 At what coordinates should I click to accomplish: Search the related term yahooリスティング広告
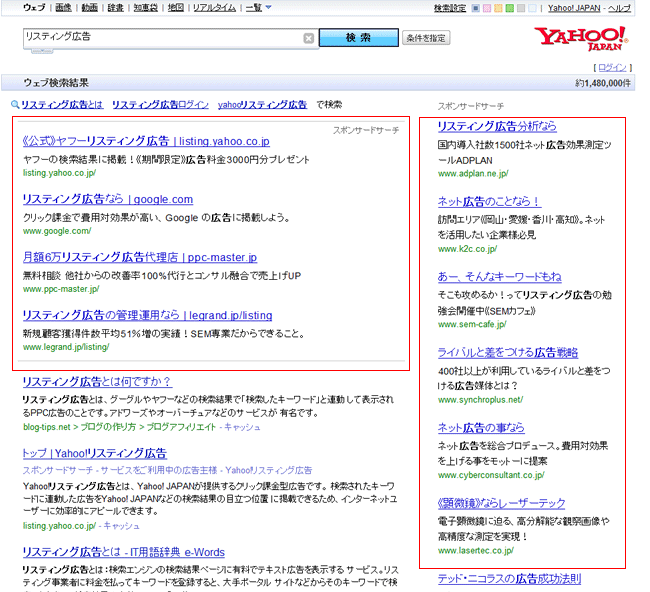262,105
